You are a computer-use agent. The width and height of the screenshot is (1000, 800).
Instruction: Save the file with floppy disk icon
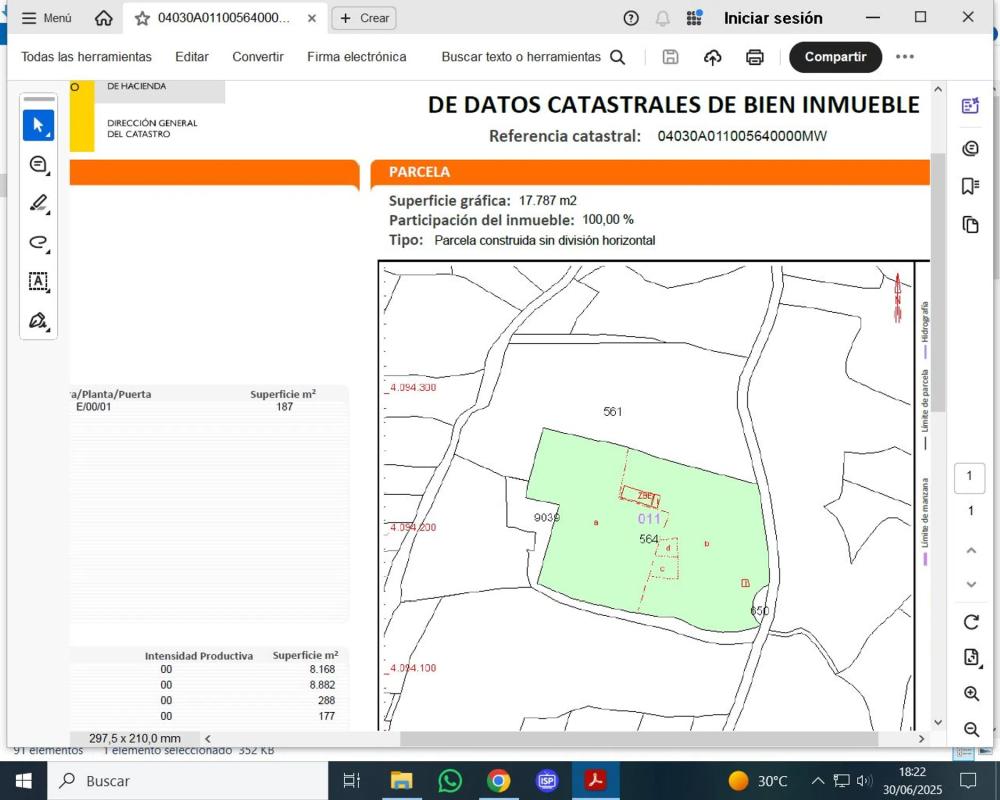[670, 57]
